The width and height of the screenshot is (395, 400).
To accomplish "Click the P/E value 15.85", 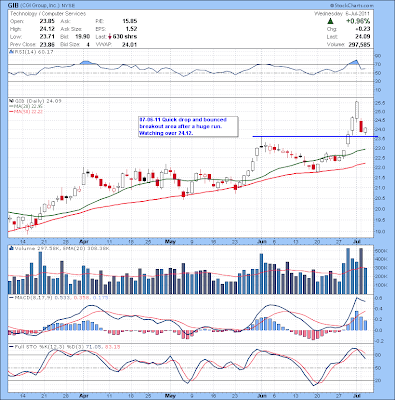I will [x=129, y=21].
